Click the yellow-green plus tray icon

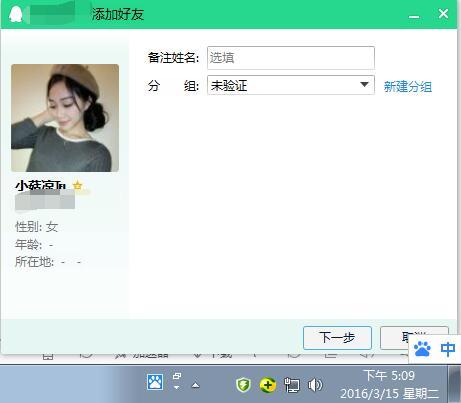coord(268,385)
